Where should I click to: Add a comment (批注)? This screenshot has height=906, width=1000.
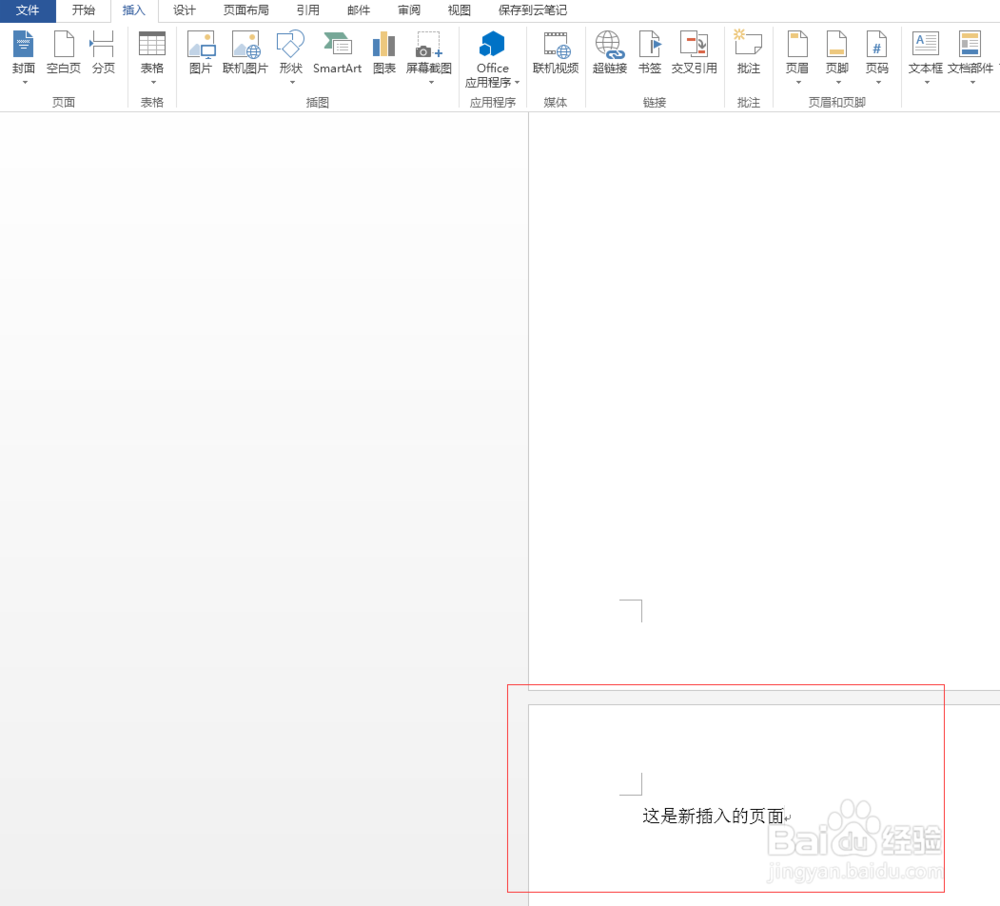point(748,53)
